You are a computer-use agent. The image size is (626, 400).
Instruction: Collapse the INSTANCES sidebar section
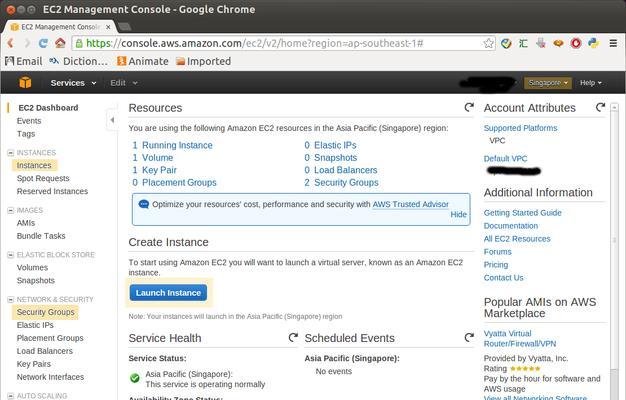pyautogui.click(x=11, y=153)
